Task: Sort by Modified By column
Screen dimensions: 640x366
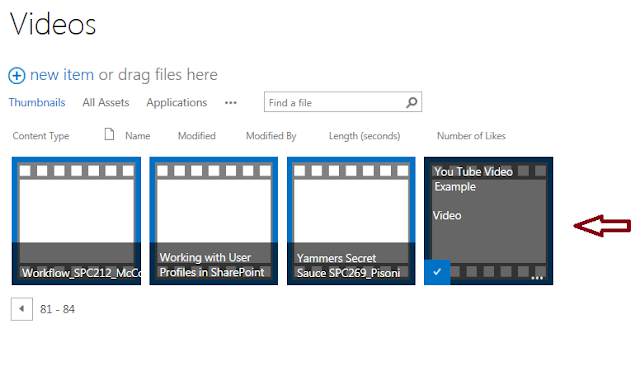Action: click(x=271, y=136)
